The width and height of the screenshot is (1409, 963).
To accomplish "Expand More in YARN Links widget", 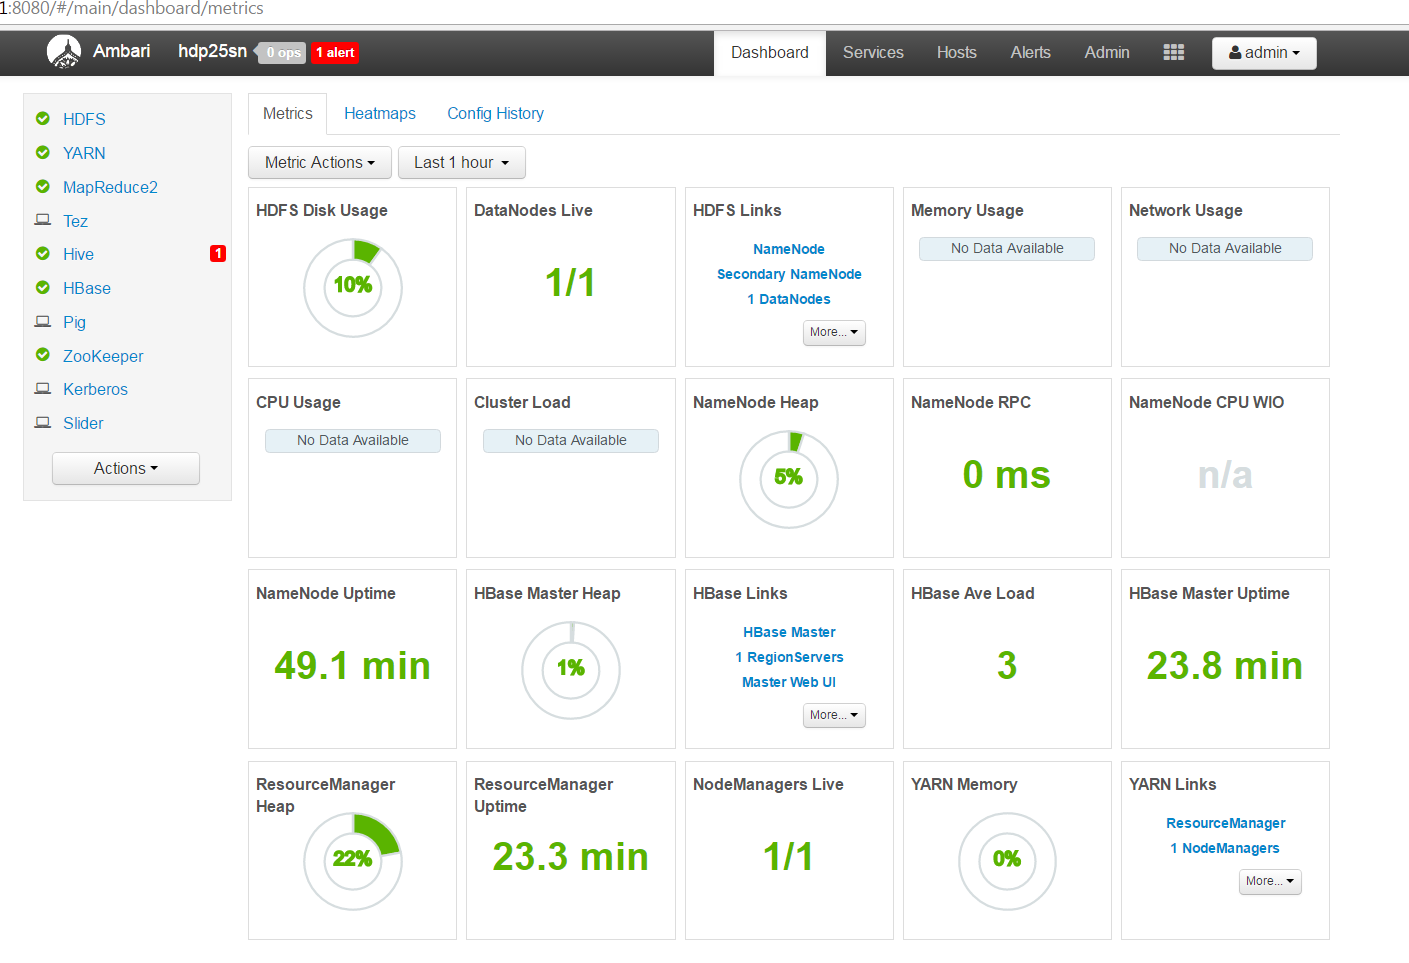I will point(1270,882).
